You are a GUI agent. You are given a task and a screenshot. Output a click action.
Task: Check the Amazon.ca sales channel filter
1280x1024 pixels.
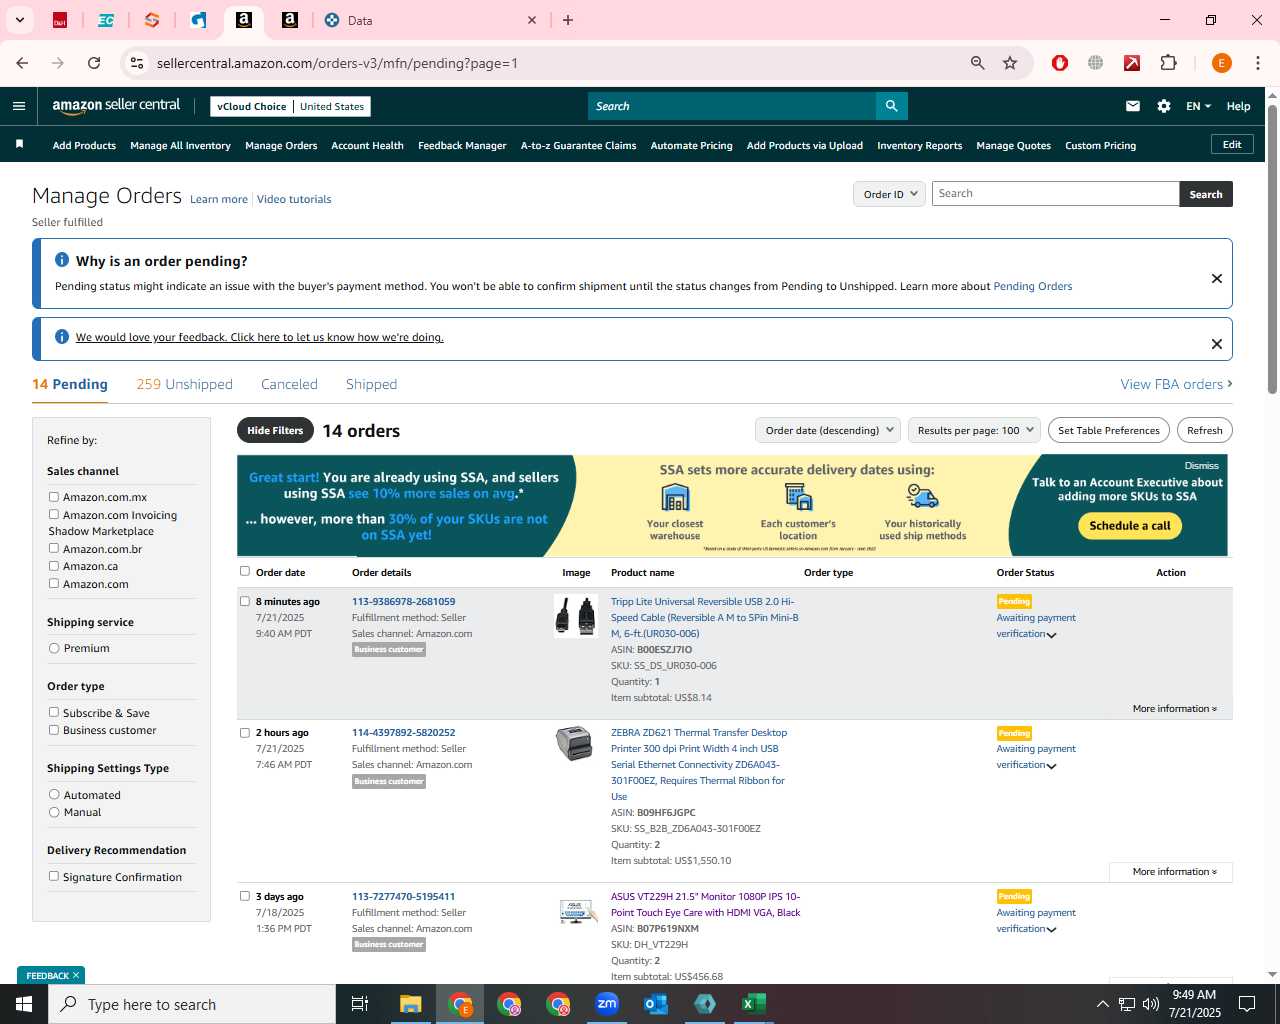point(54,565)
